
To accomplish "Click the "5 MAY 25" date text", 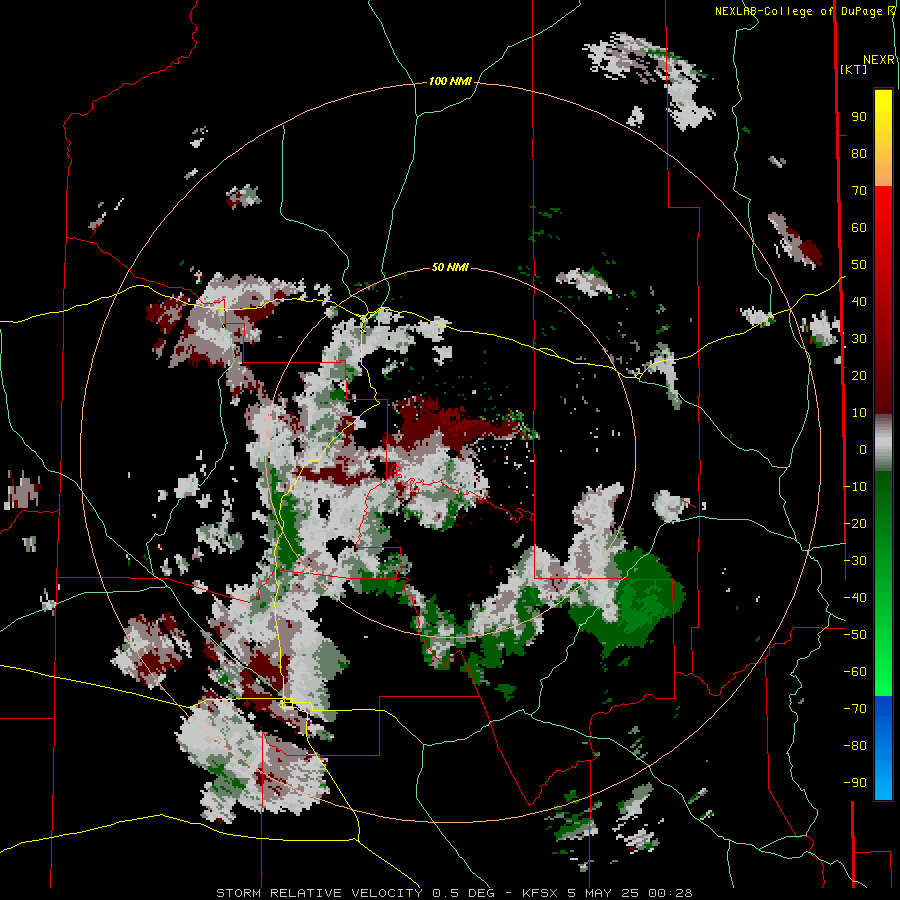I will click(x=604, y=893).
